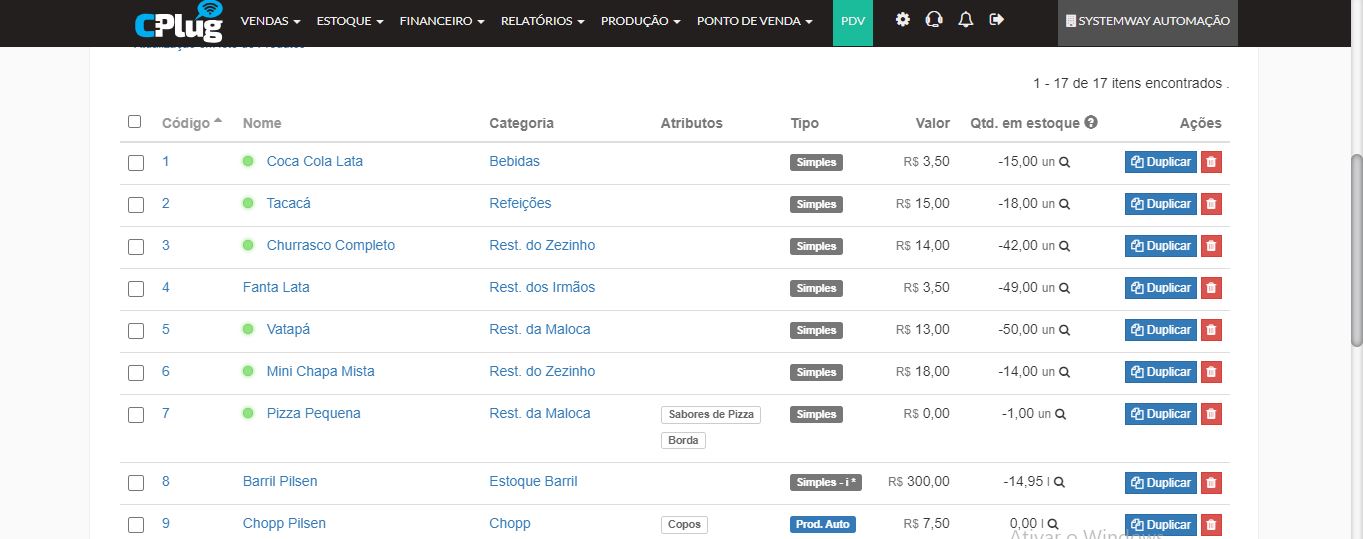
Task: Open the notifications bell
Action: [x=965, y=20]
